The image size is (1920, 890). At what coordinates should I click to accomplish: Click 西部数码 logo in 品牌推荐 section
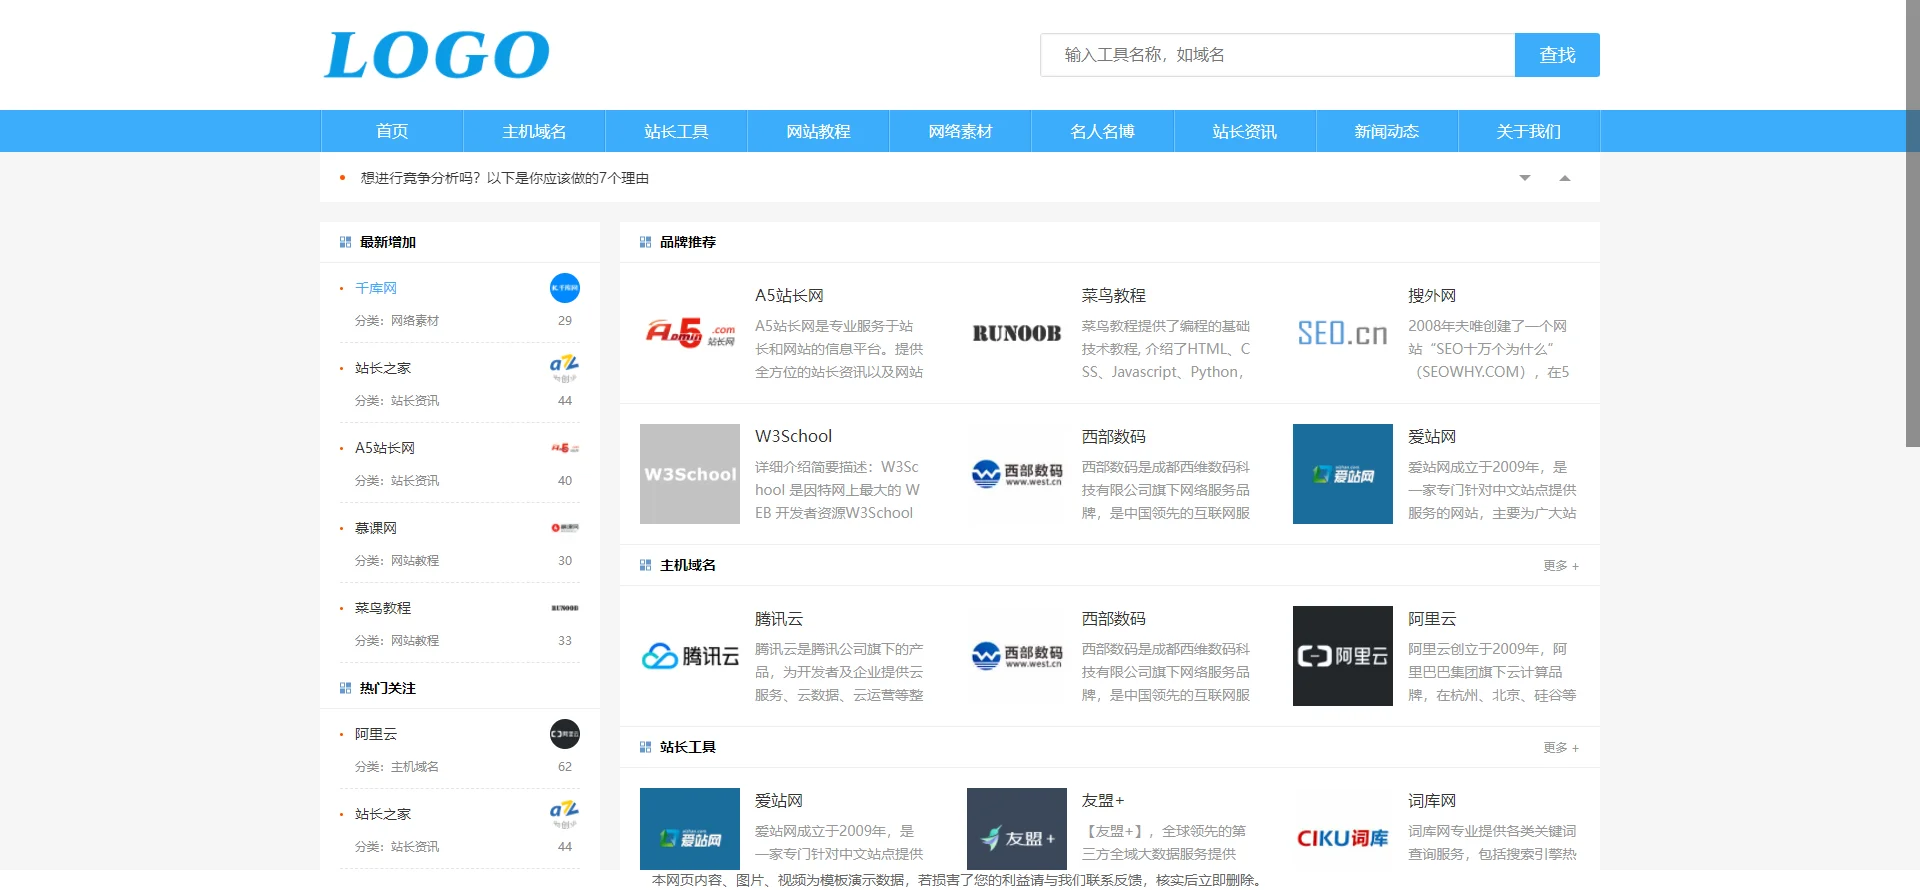click(x=1017, y=474)
